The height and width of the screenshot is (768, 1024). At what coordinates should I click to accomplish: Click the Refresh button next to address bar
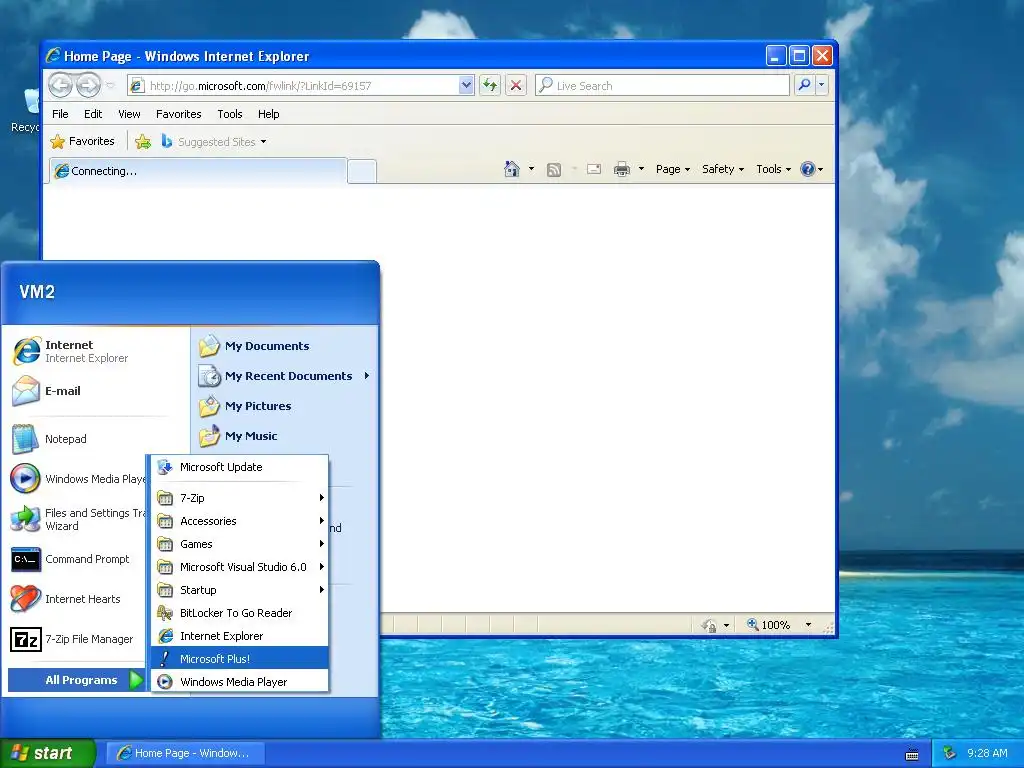(490, 85)
